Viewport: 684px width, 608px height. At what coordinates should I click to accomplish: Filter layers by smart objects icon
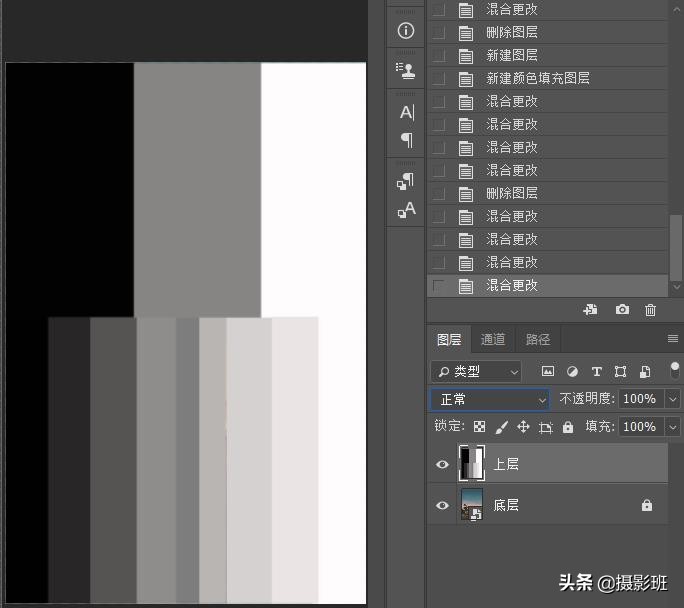pos(645,372)
